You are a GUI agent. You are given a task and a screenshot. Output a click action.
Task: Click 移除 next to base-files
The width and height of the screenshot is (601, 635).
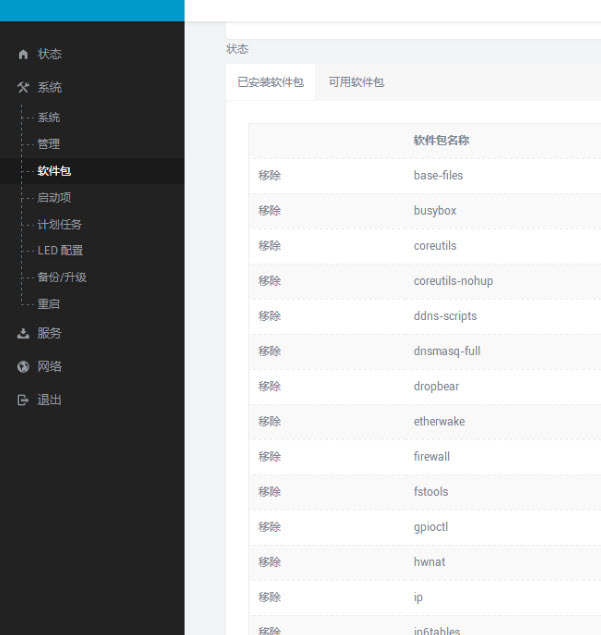tap(269, 176)
